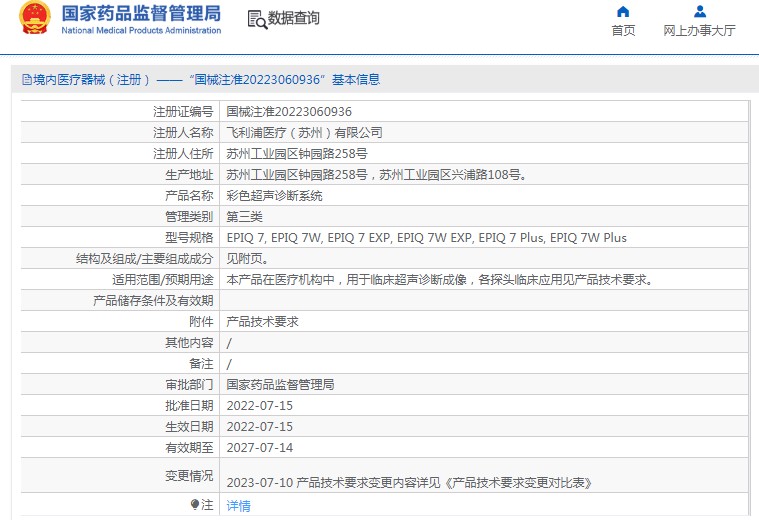Go to 首页 link text
The width and height of the screenshot is (759, 520).
click(623, 31)
